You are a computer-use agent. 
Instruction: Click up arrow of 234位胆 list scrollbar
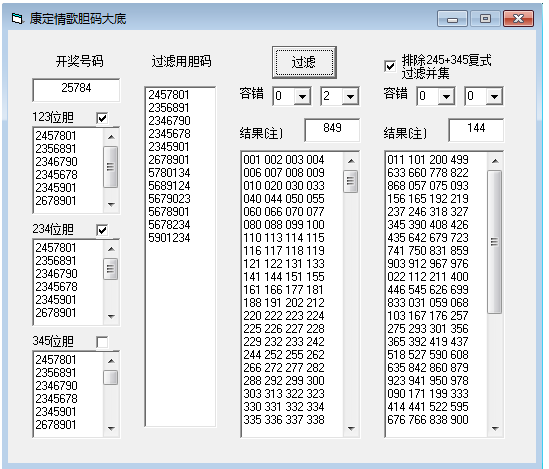tap(111, 249)
